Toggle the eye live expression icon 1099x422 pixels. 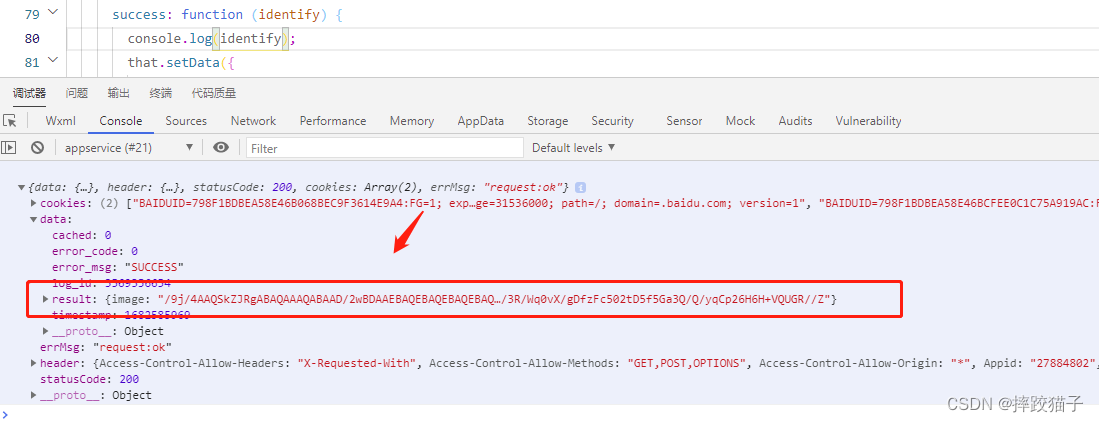coord(221,147)
